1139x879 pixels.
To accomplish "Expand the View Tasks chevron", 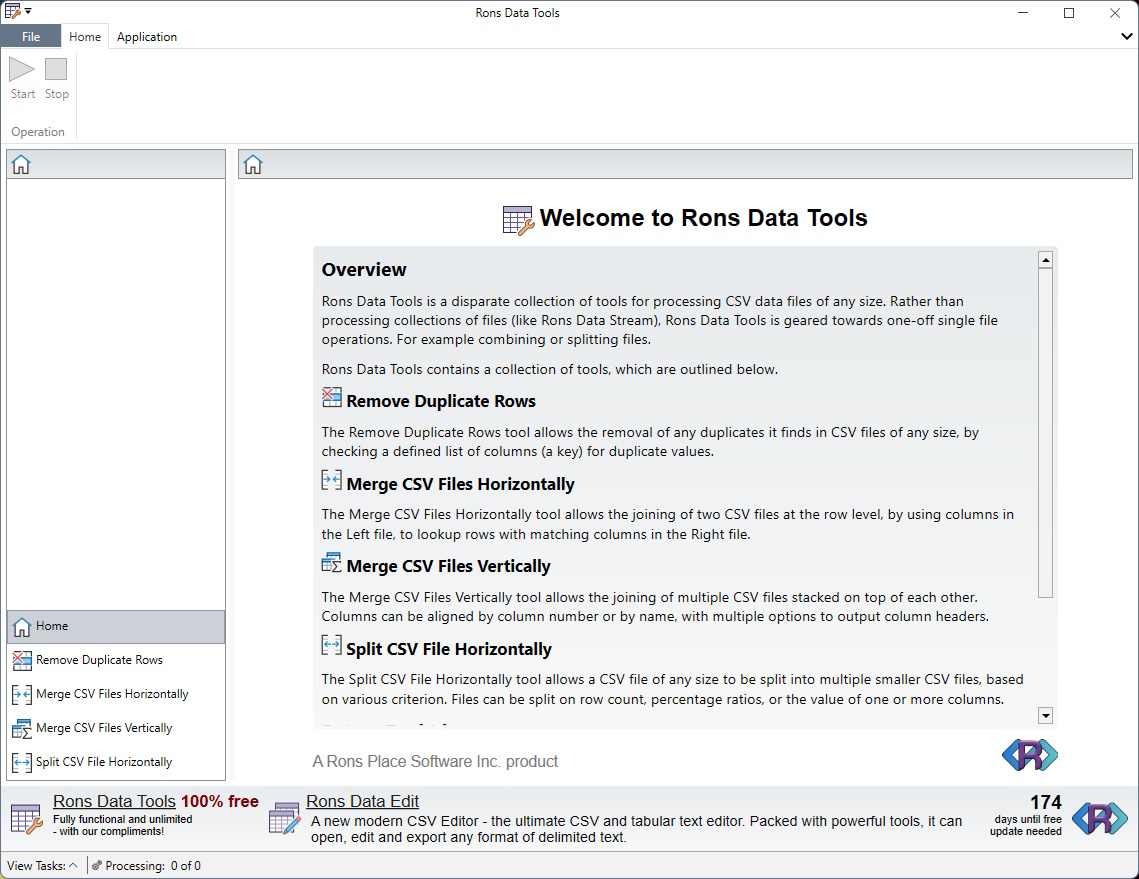I will [73, 866].
